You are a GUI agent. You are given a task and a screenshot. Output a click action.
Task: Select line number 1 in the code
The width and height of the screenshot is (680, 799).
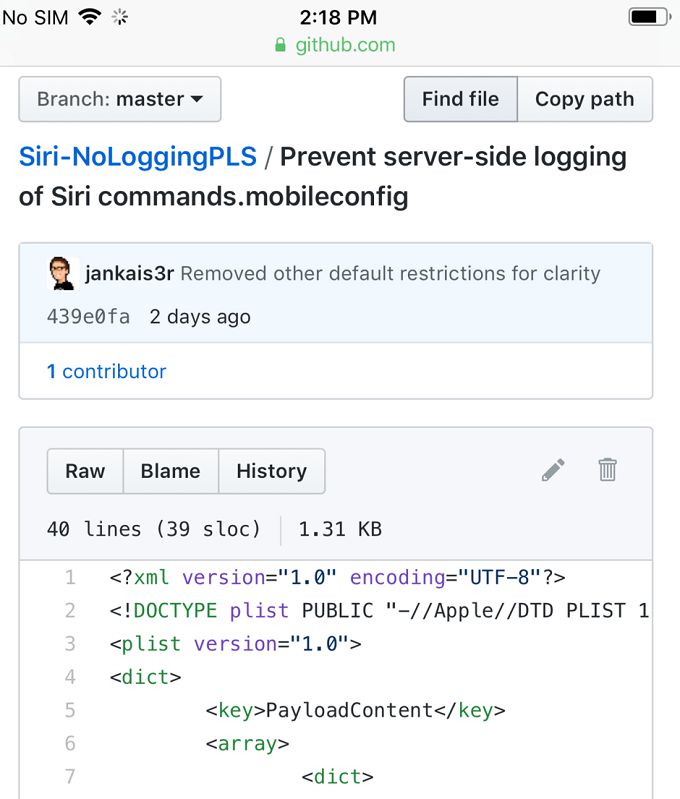click(70, 577)
